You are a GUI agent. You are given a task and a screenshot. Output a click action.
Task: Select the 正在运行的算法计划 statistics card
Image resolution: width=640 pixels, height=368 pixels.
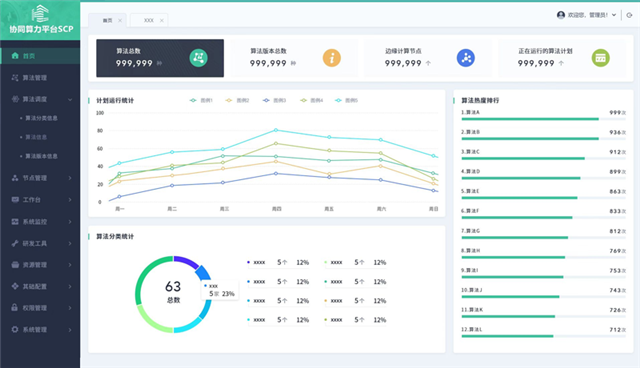[562, 58]
